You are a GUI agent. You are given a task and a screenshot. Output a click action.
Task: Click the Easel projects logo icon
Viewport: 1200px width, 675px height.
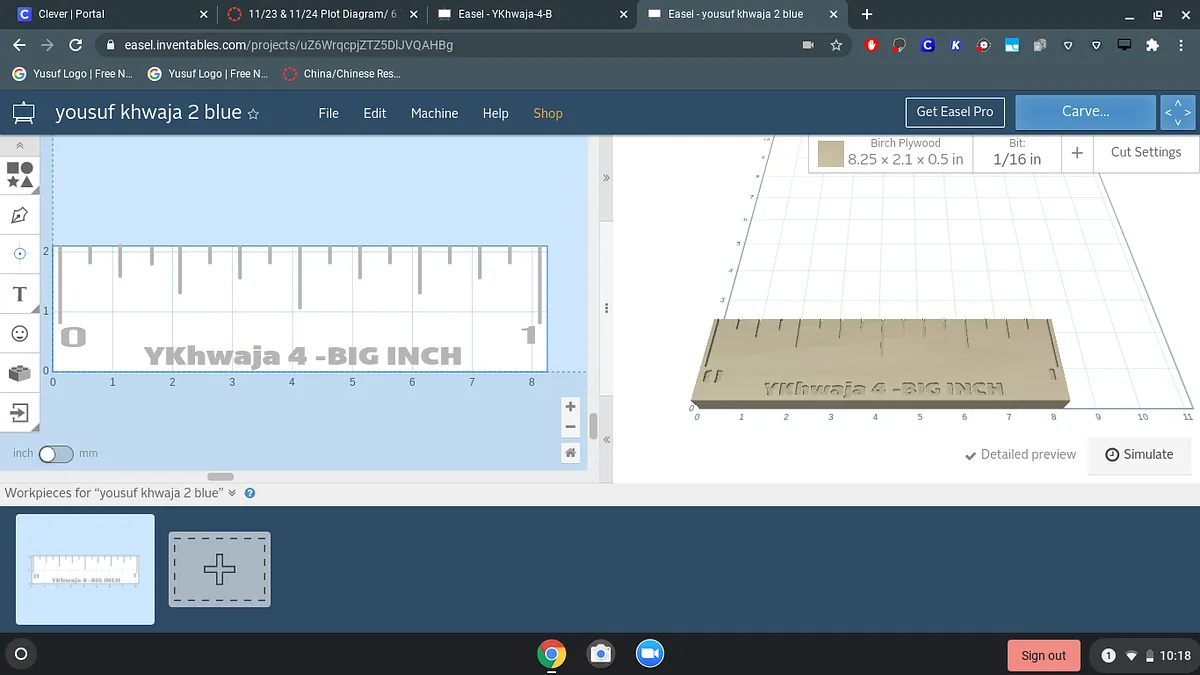[23, 113]
